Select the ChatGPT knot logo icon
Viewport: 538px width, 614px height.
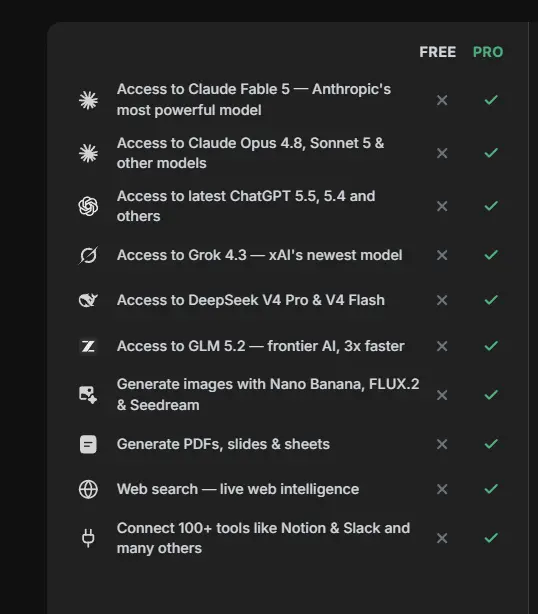coord(88,206)
